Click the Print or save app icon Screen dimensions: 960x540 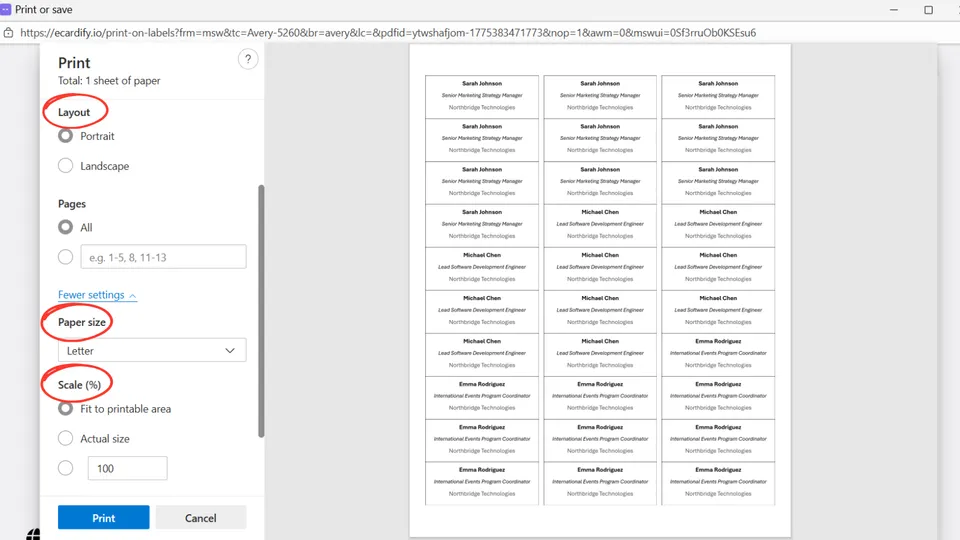click(6, 9)
